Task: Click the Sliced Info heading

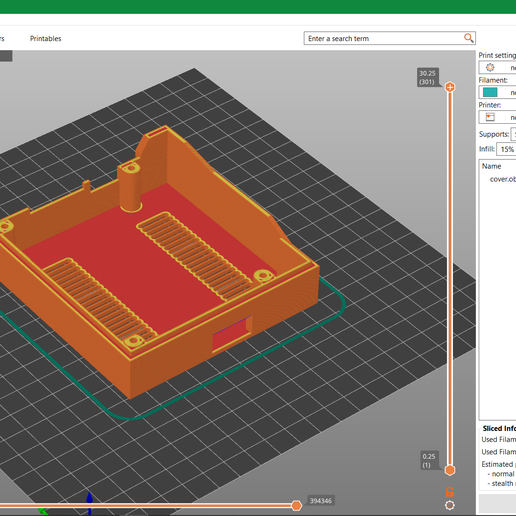Action: (x=499, y=429)
